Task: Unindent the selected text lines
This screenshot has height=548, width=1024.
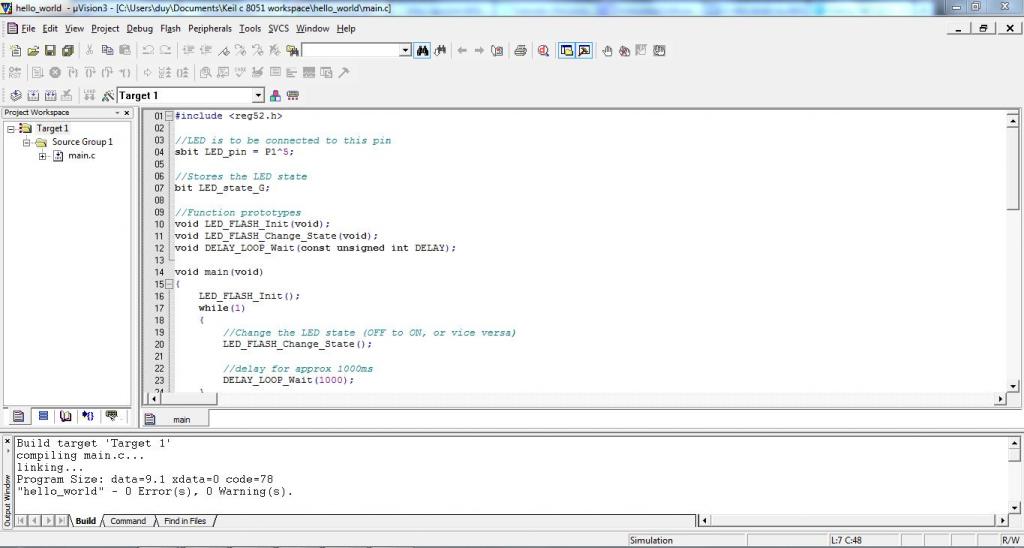Action: pyautogui.click(x=206, y=50)
